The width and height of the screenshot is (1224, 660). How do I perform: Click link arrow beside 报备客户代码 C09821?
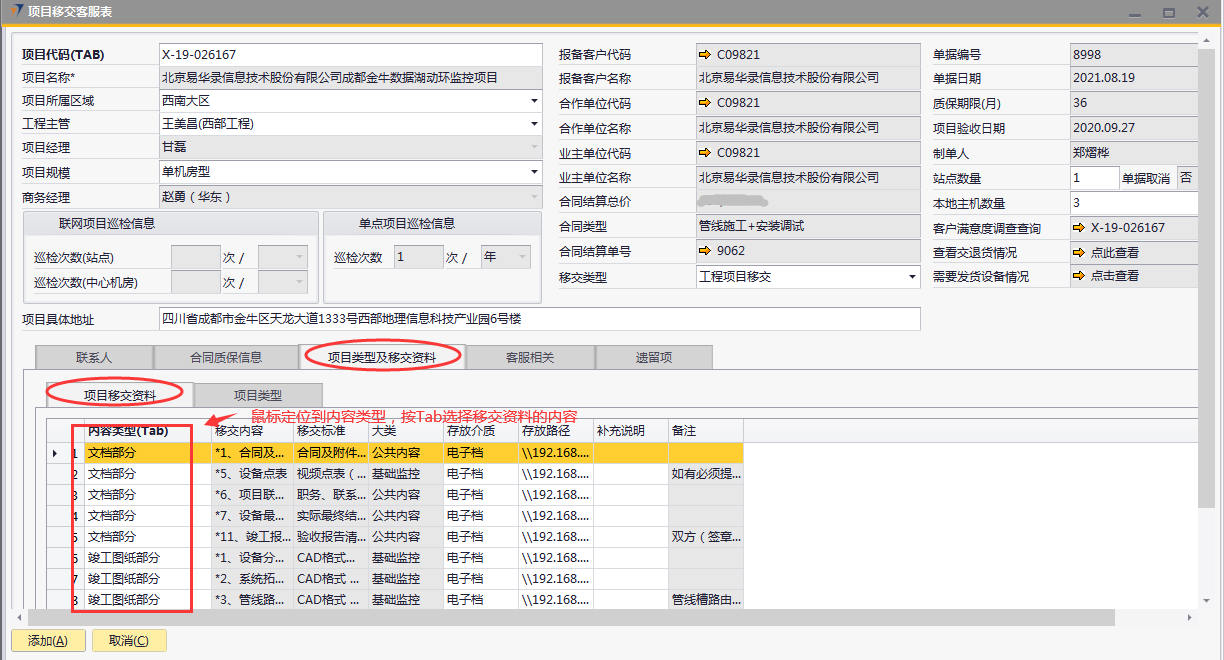[x=705, y=54]
